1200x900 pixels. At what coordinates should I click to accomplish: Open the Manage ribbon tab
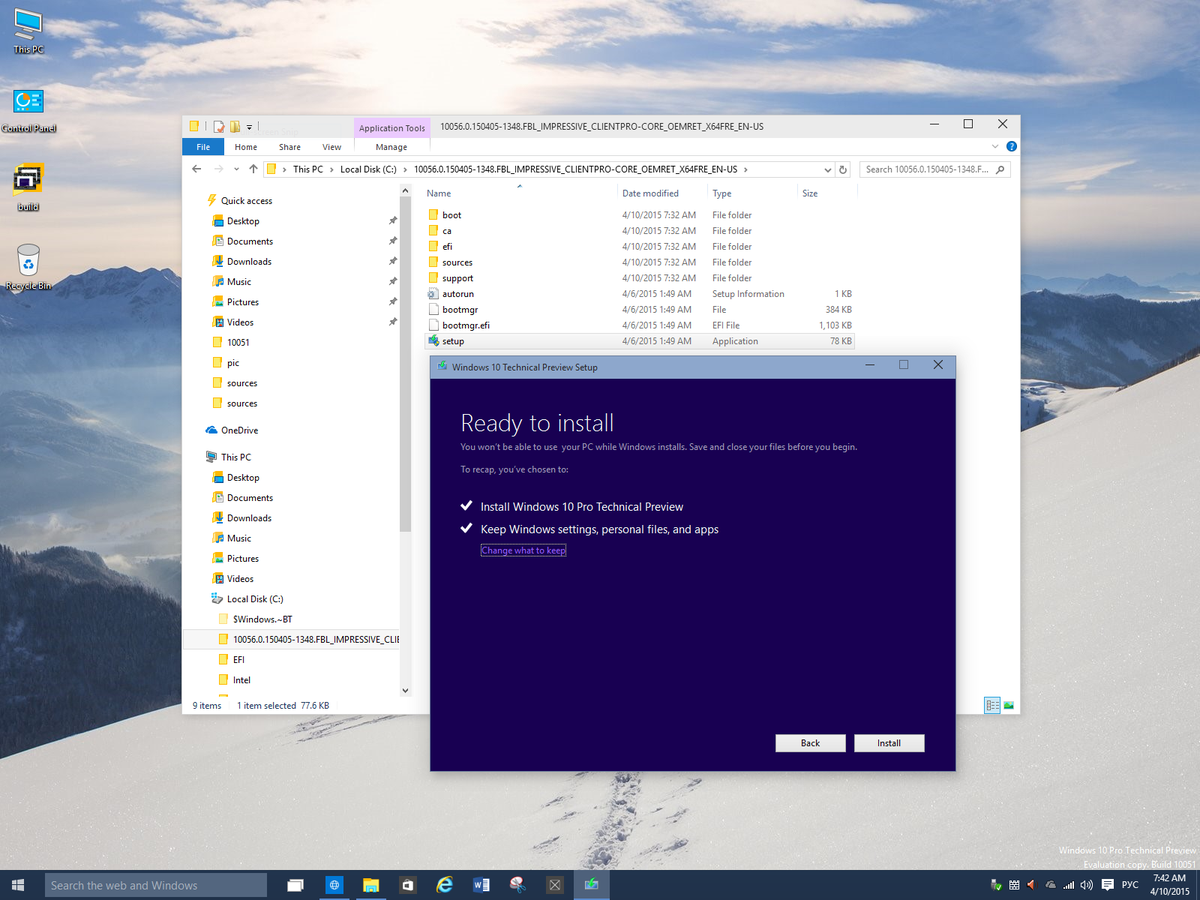(x=391, y=147)
